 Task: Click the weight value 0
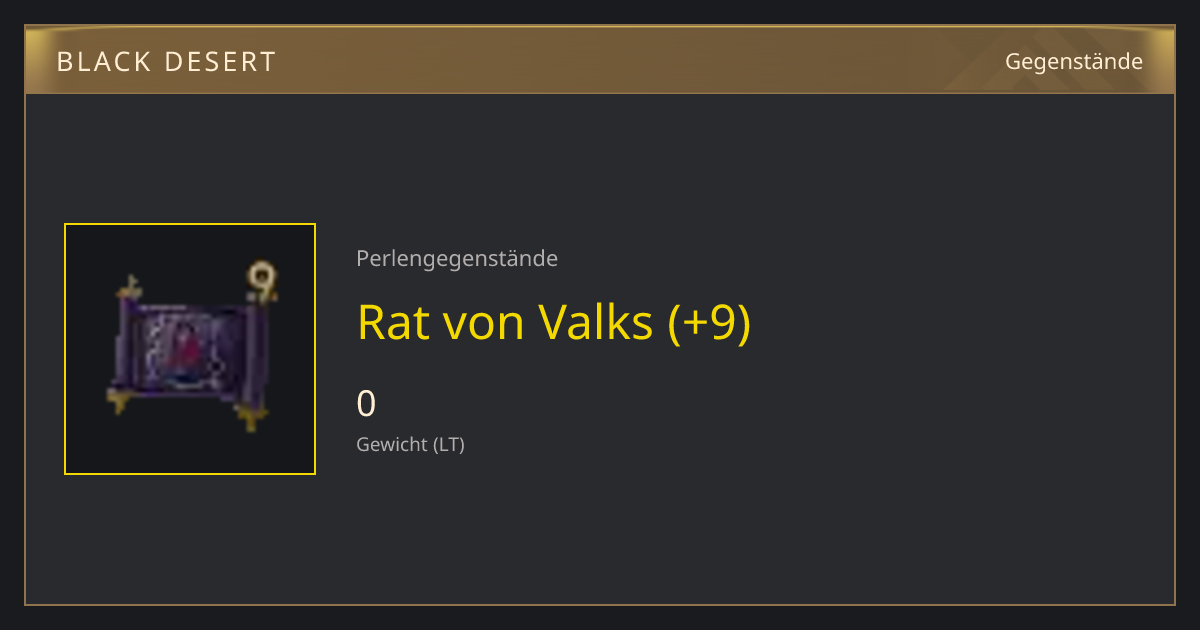point(366,404)
